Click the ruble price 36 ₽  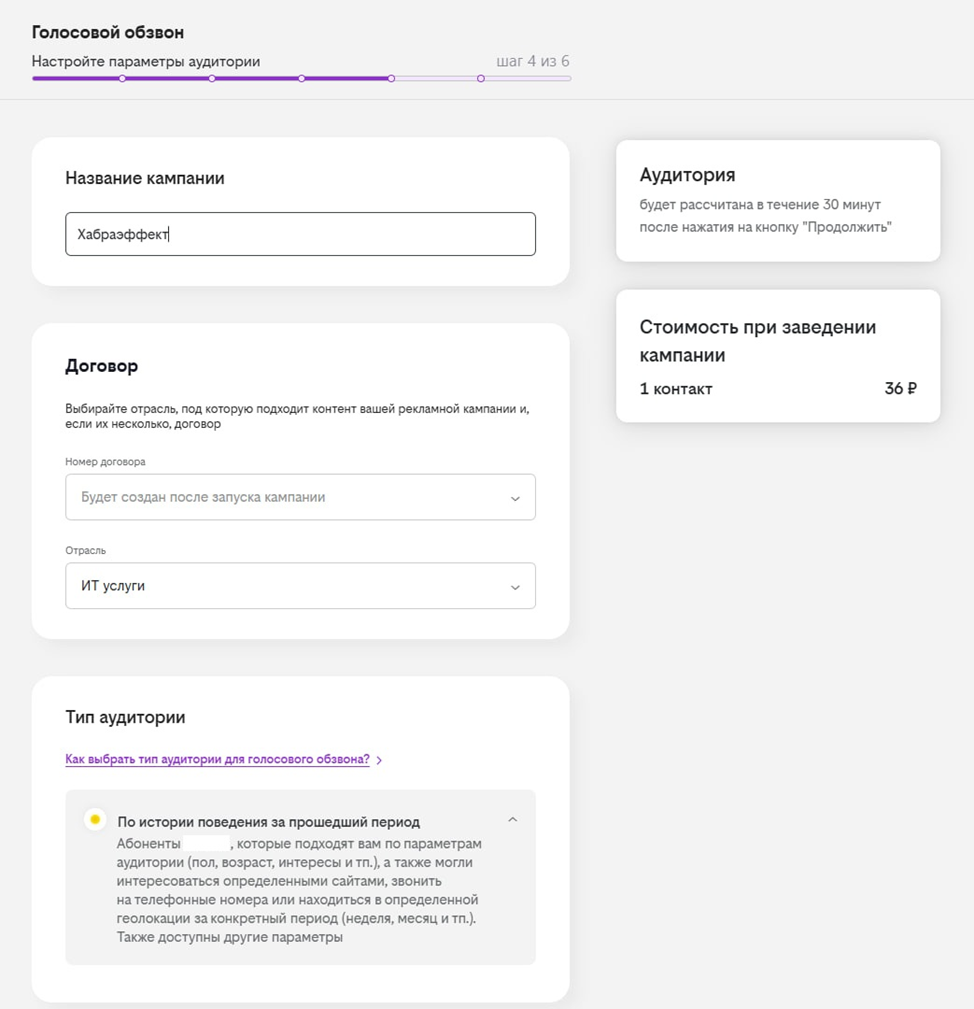pos(900,389)
